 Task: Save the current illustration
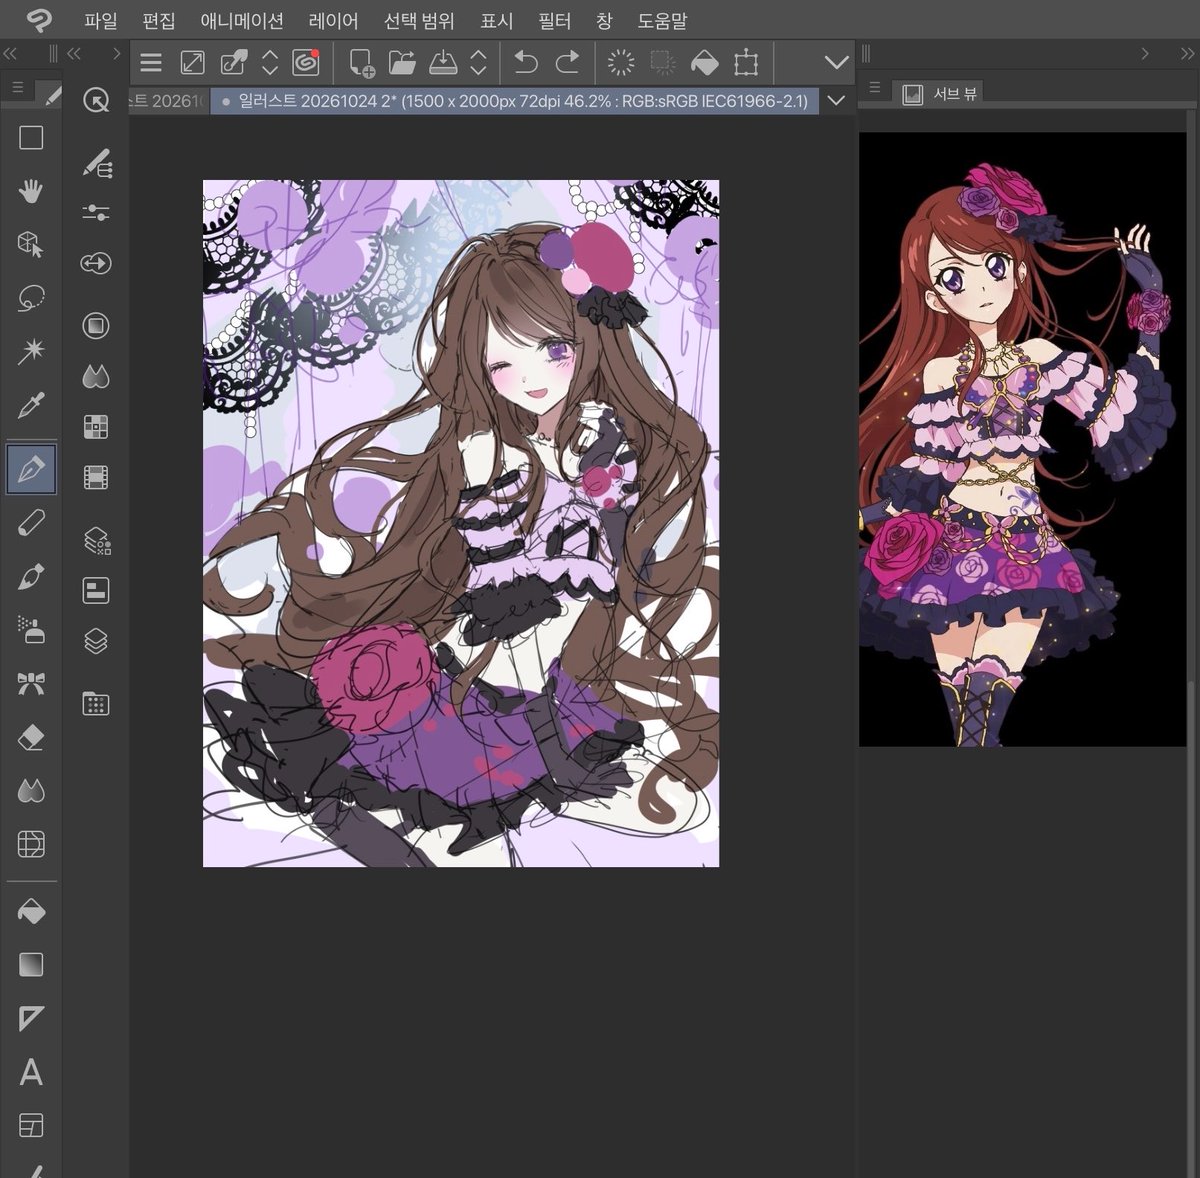point(442,62)
